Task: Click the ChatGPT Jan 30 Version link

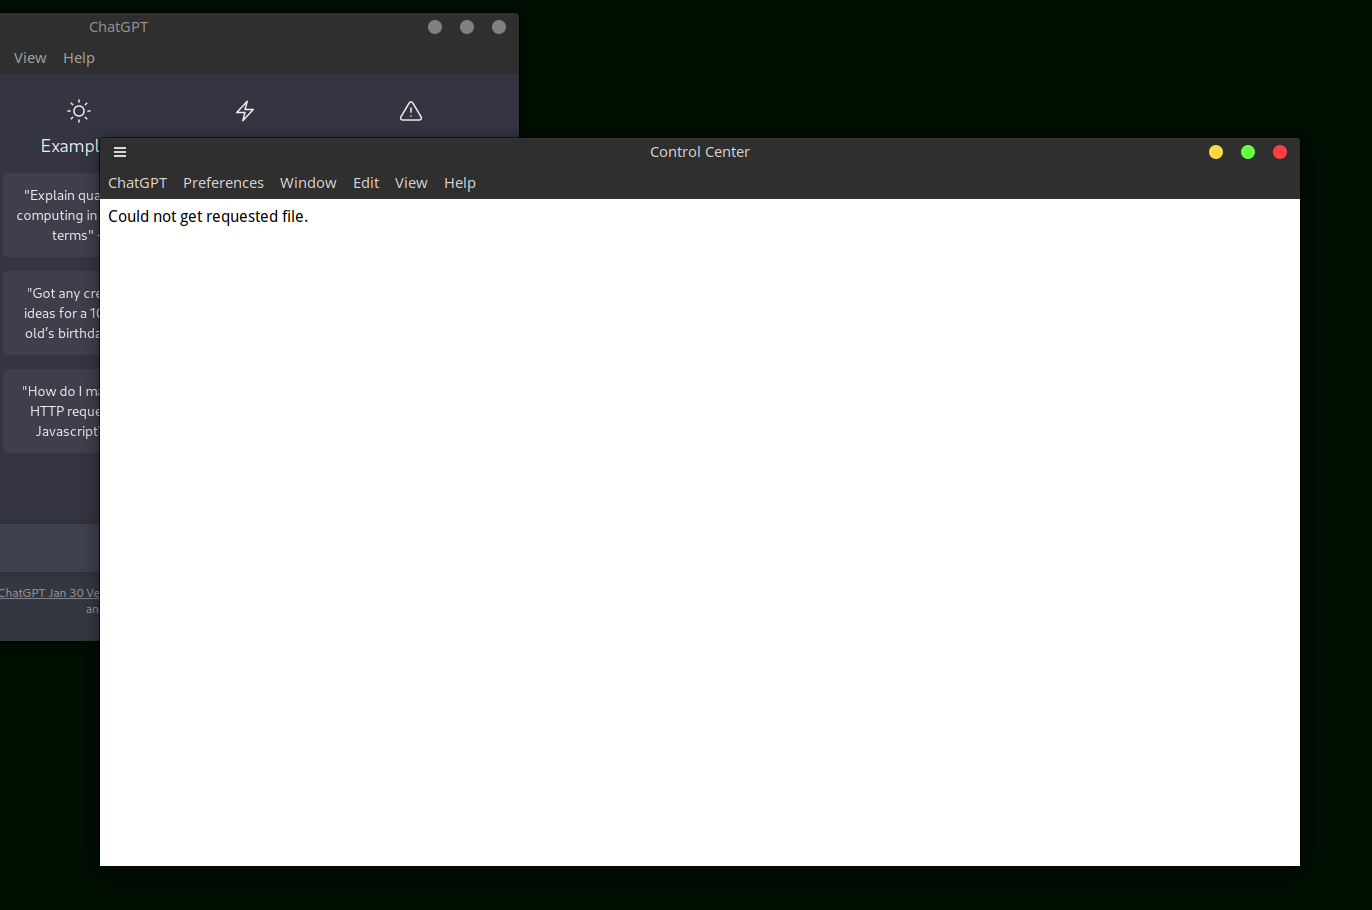Action: [x=48, y=592]
